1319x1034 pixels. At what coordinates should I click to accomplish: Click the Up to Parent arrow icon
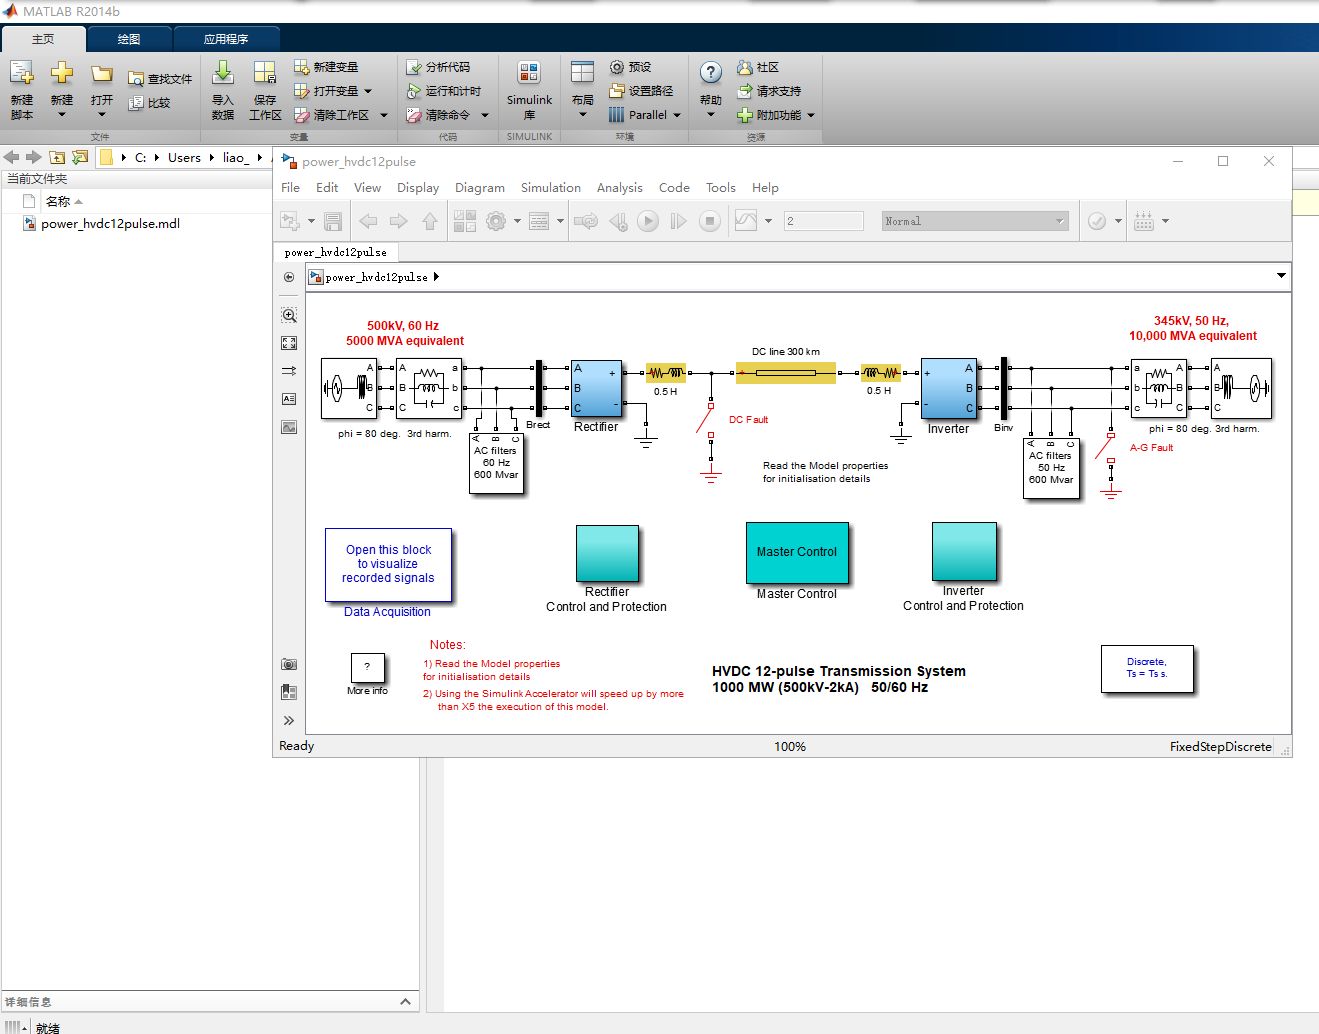(430, 221)
